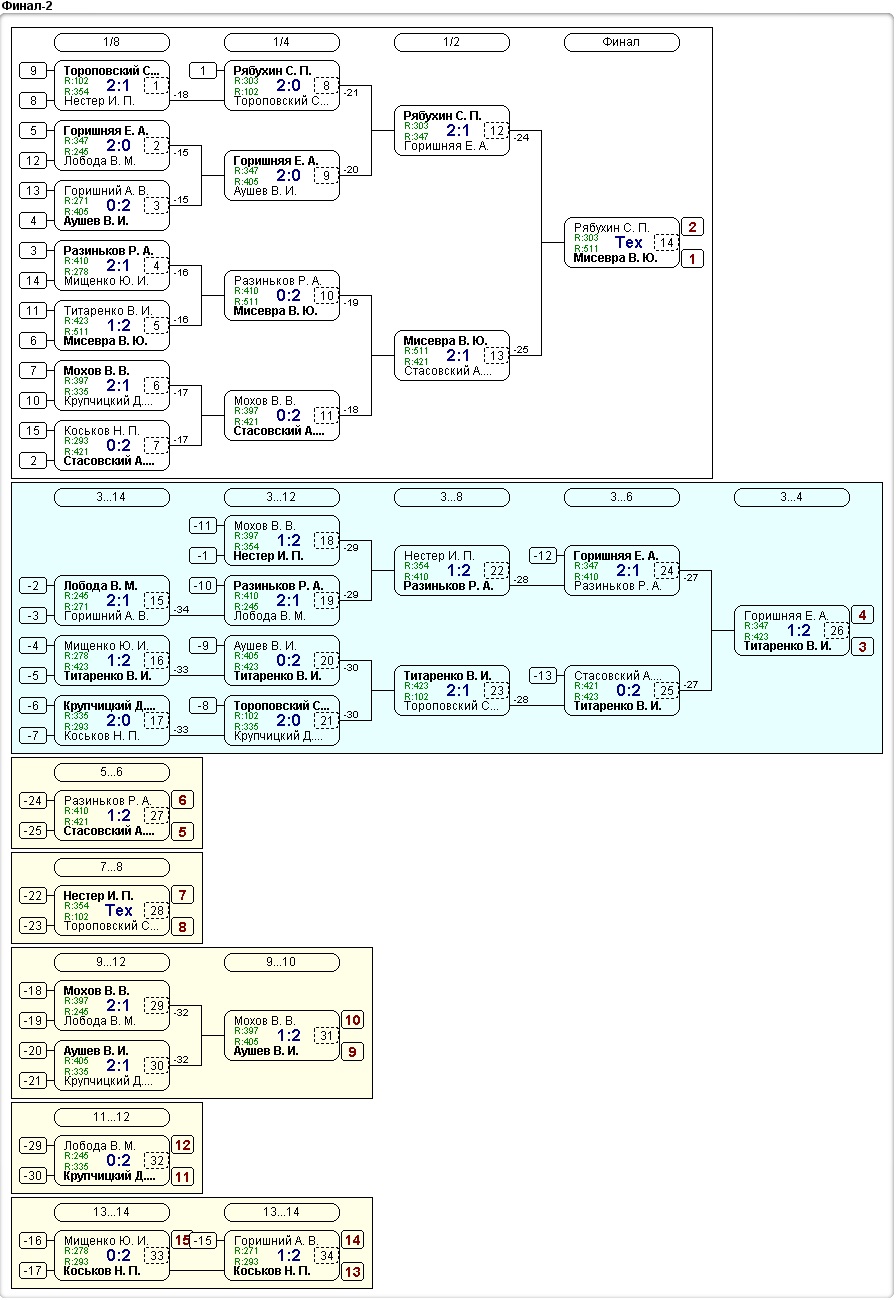Click the "3...4" stage header

(792, 497)
